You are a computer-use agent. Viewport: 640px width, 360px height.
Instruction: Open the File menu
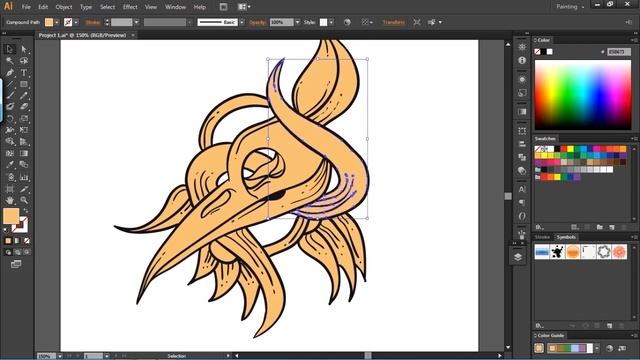26,7
